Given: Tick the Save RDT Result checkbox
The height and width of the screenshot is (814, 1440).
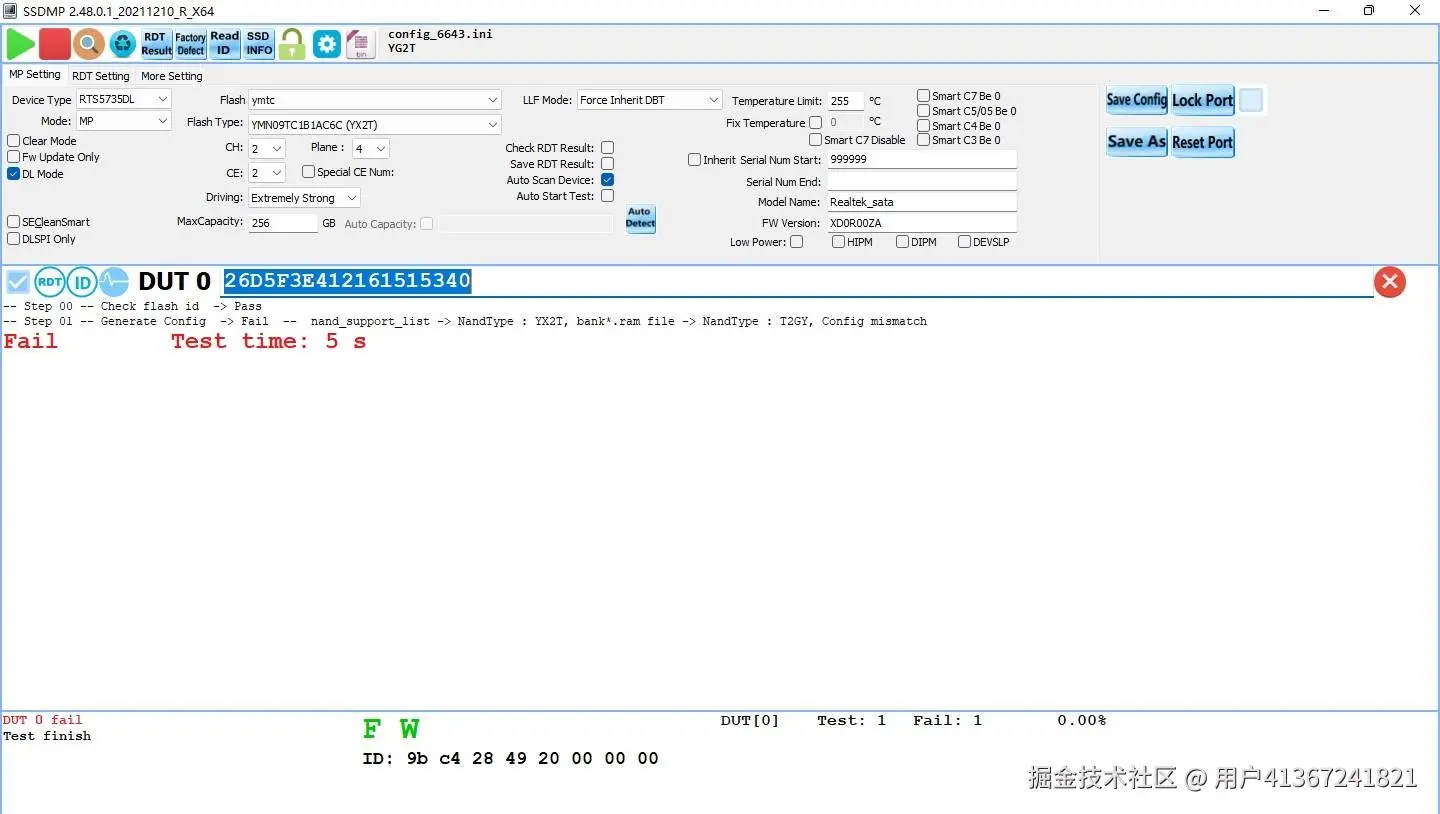Looking at the screenshot, I should (607, 164).
